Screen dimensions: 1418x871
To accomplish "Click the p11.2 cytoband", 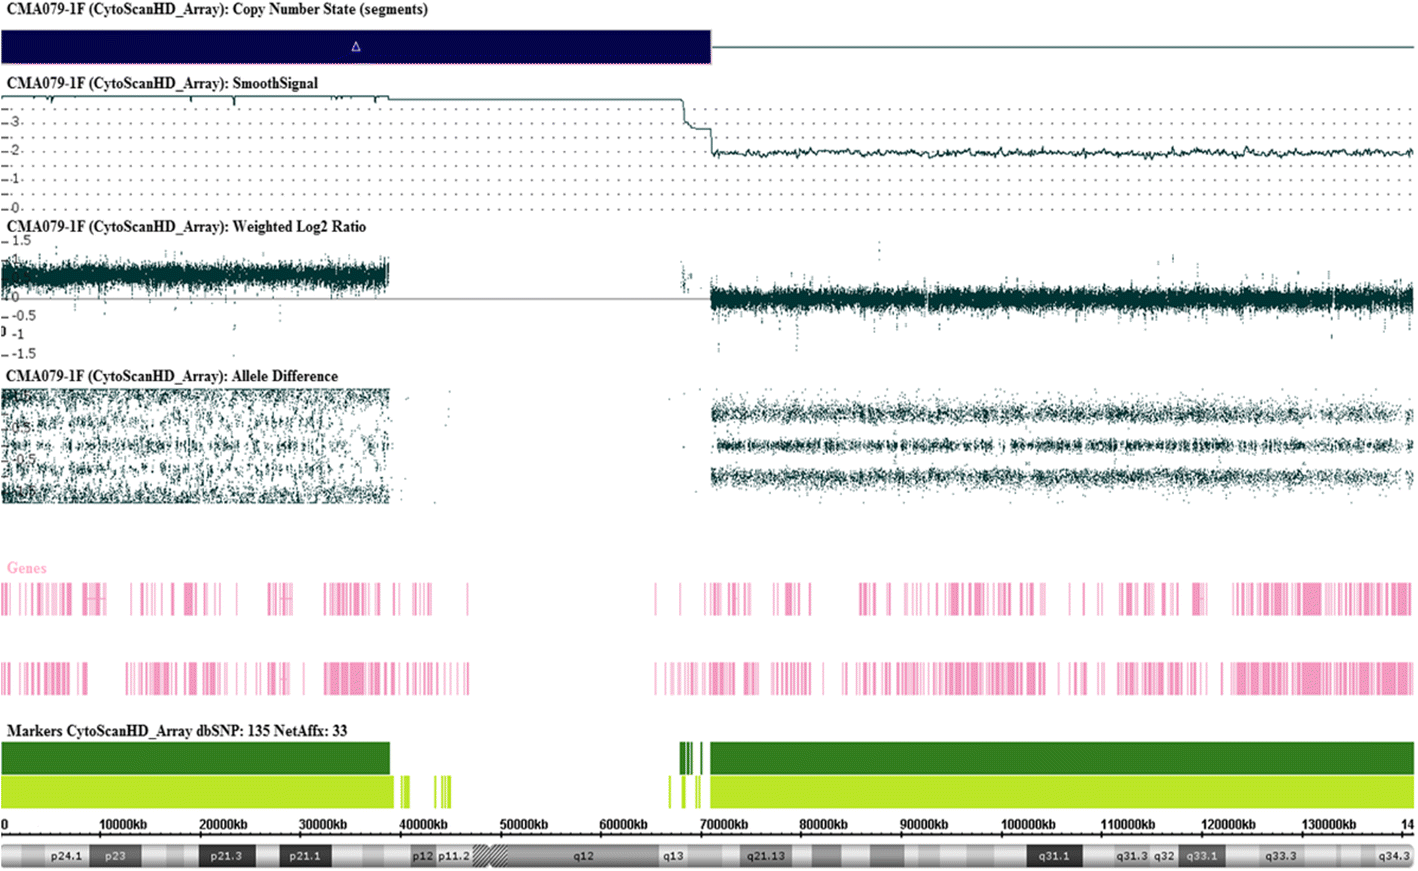I will [x=453, y=856].
